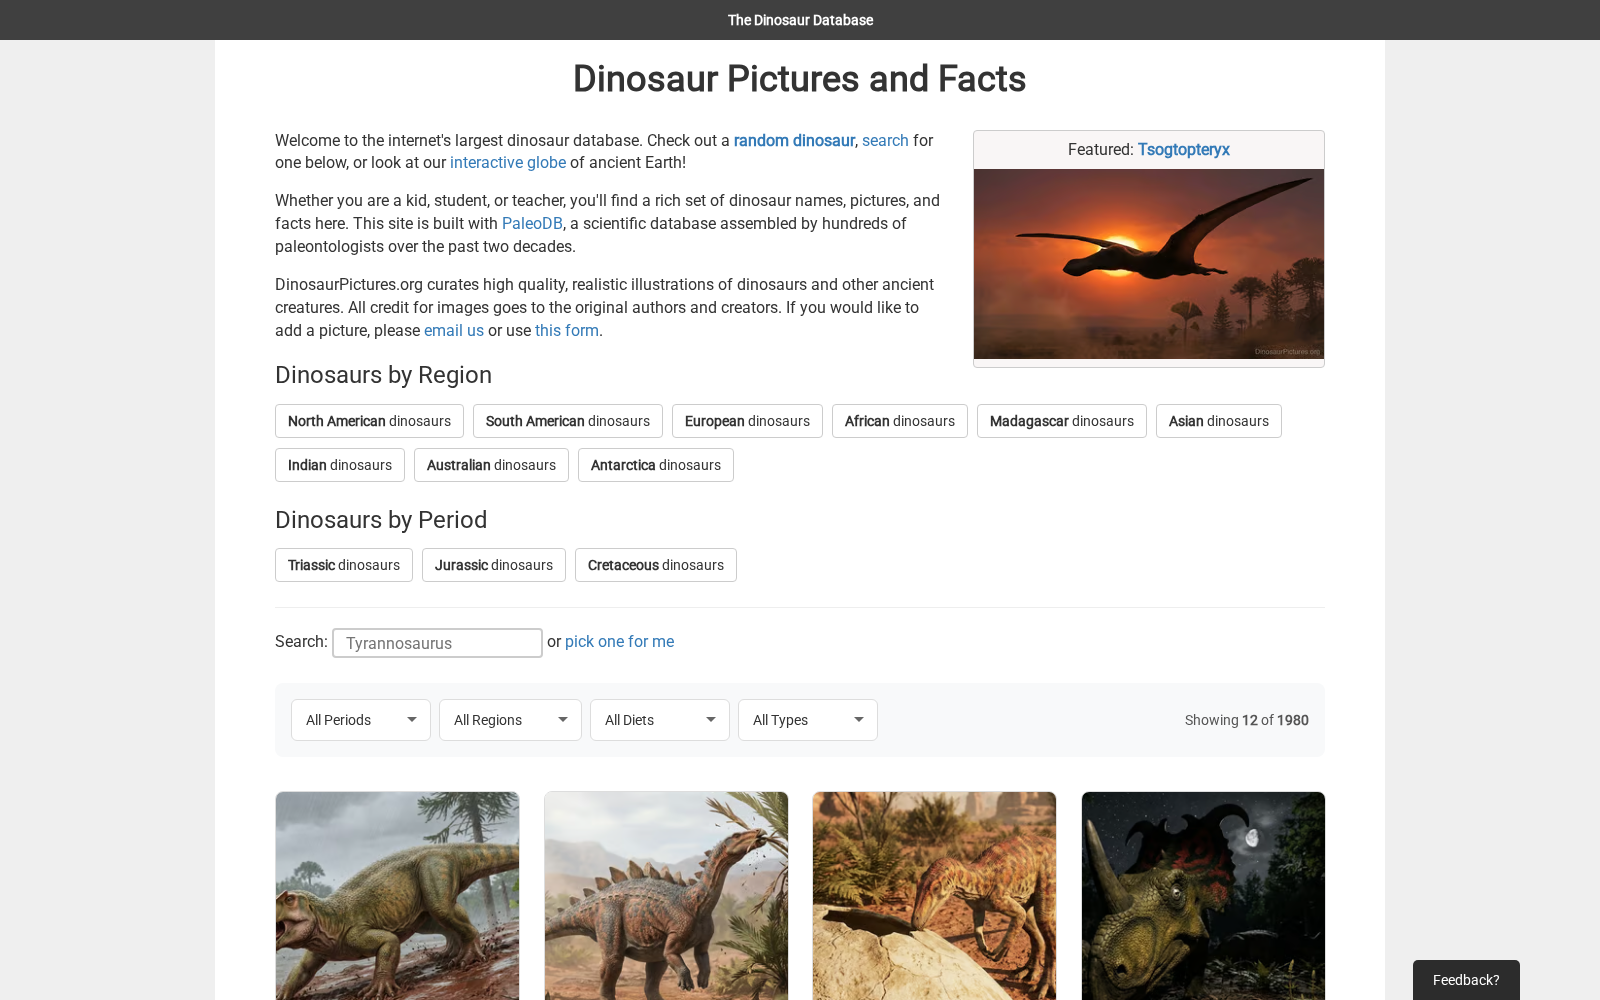
Task: Click the Dinosaurs by Period heading
Action: click(x=381, y=520)
